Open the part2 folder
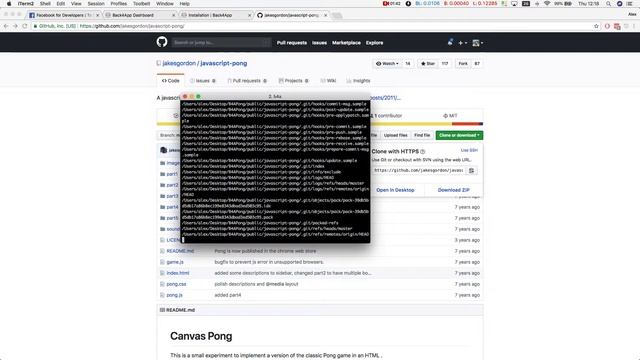640x360 pixels. (x=172, y=185)
